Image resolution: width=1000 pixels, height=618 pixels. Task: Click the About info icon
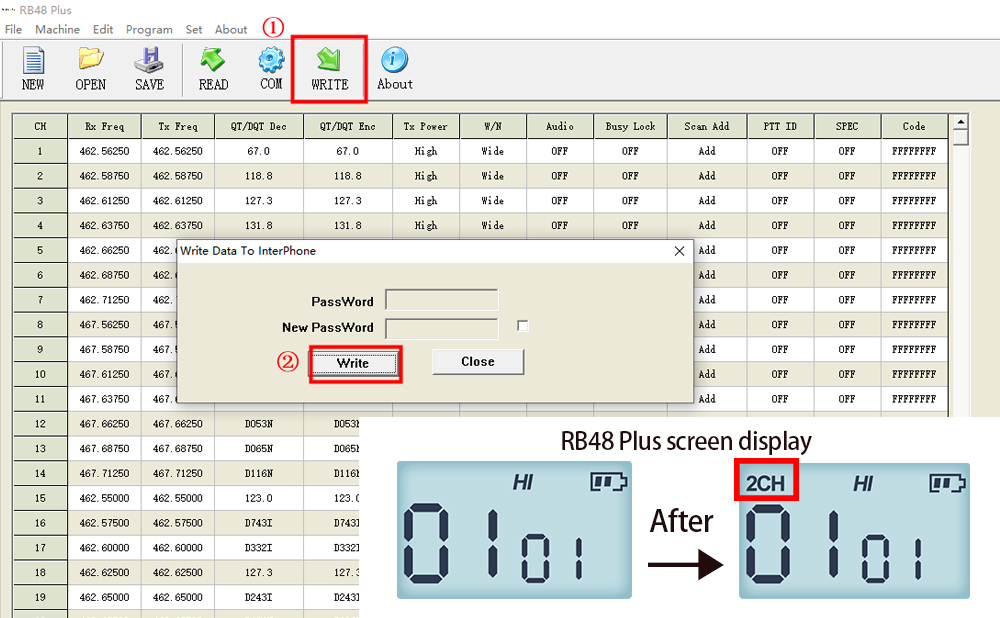395,68
